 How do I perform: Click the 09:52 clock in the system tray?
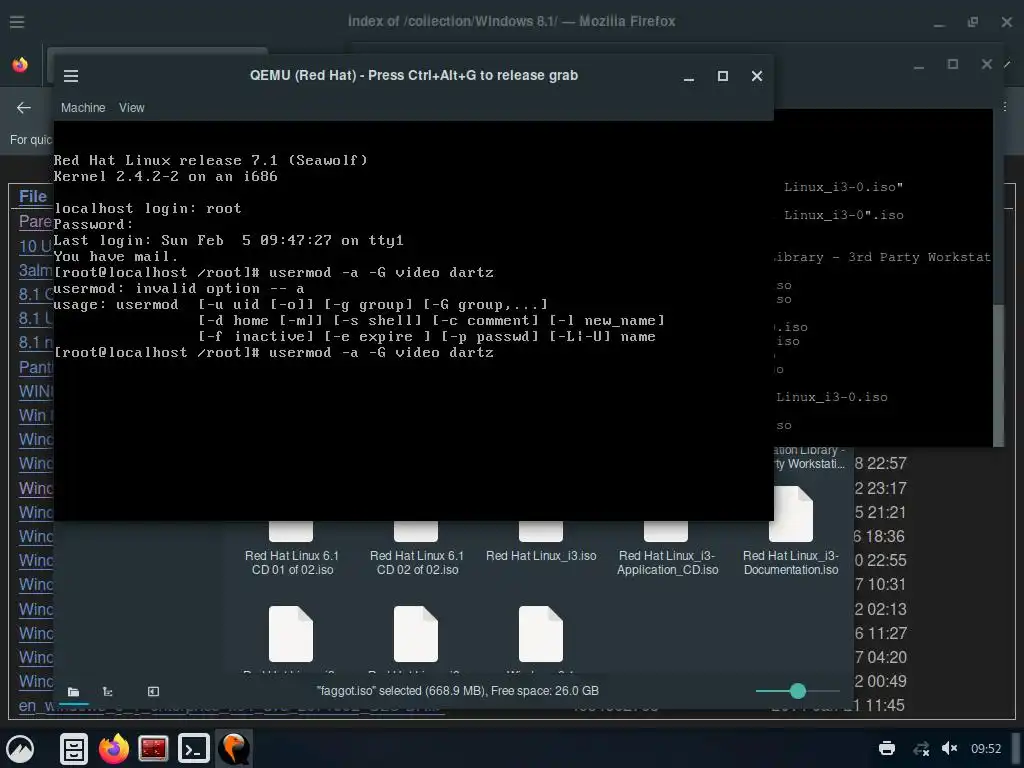point(985,748)
